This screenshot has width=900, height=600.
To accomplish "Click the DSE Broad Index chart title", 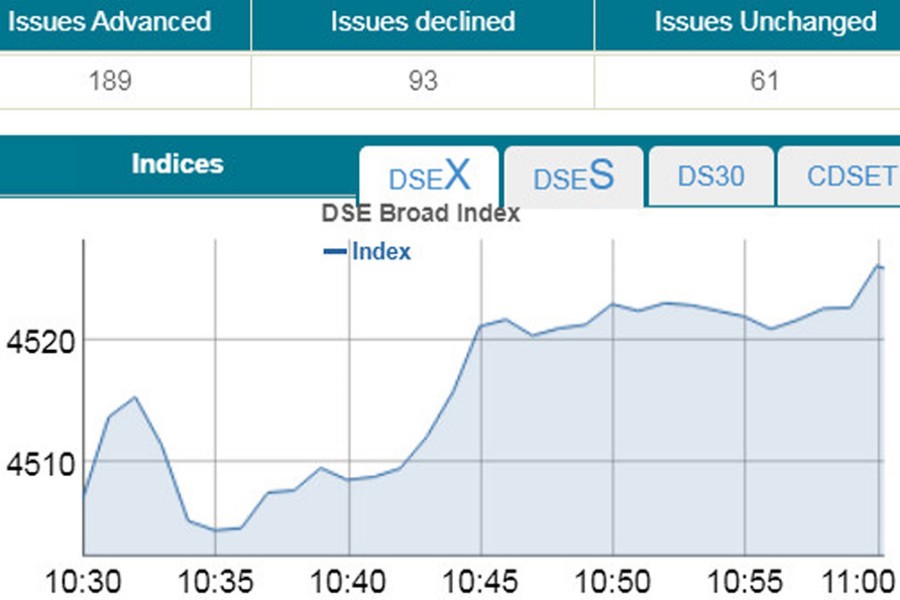I will pos(421,213).
